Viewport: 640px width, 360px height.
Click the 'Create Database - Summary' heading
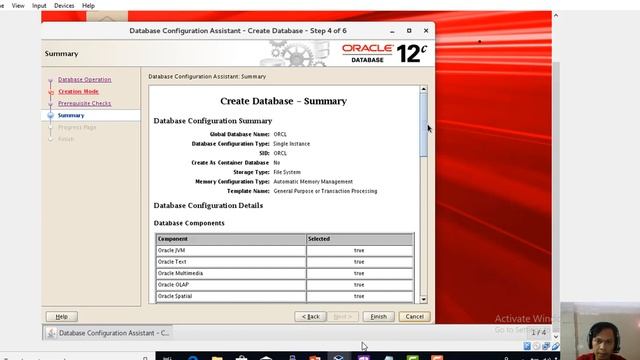283,101
